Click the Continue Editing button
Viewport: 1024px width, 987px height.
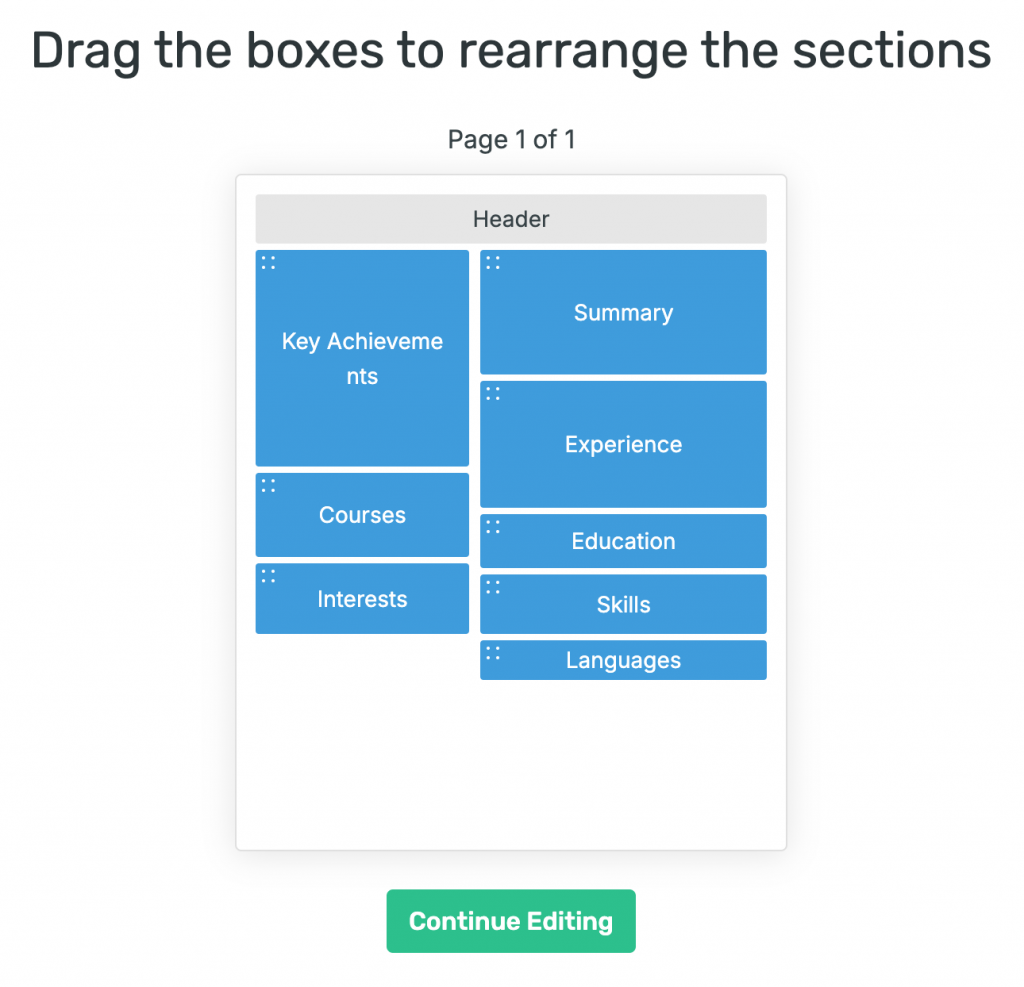click(511, 921)
